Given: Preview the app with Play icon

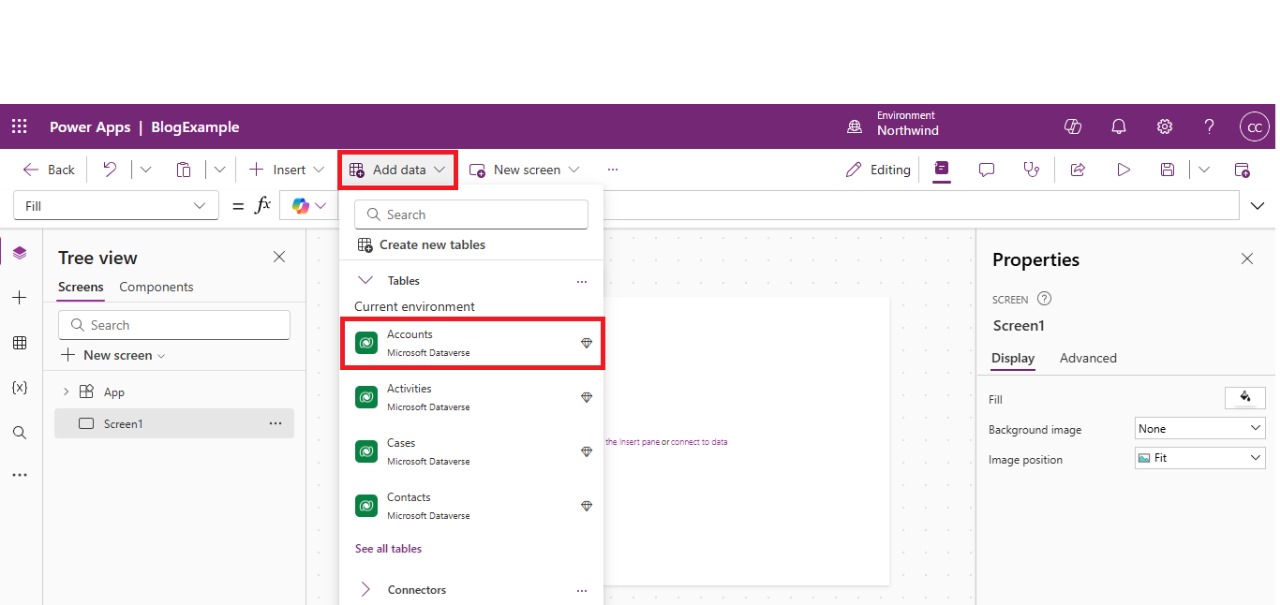Looking at the screenshot, I should tap(1123, 170).
